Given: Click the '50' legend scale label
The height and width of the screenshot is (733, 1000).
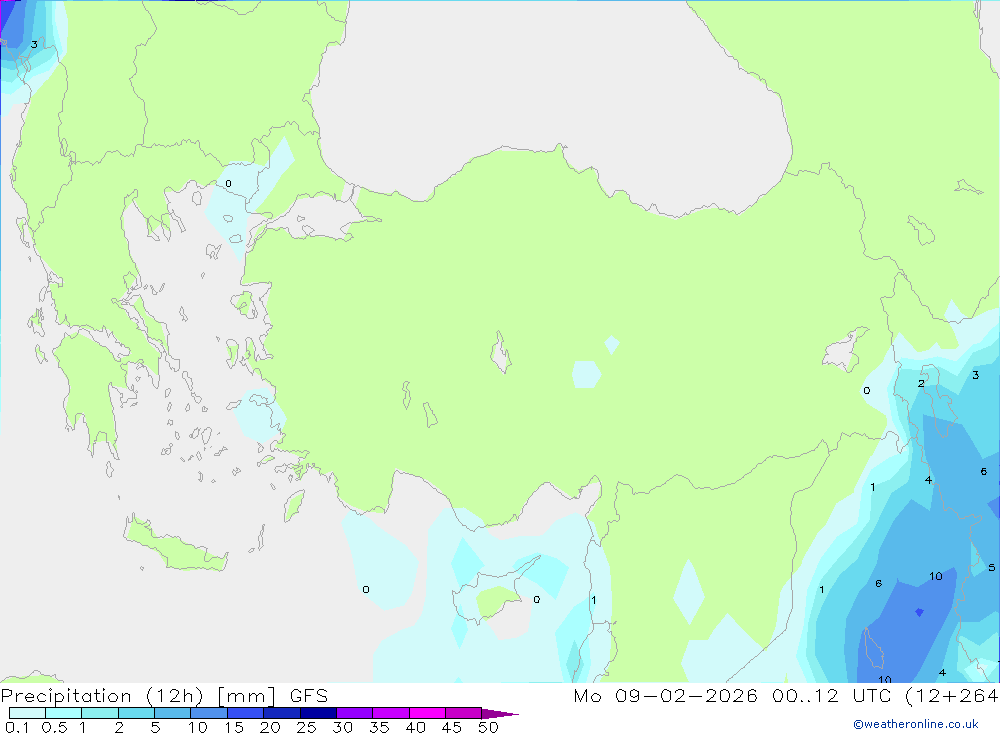Looking at the screenshot, I should pos(488,727).
